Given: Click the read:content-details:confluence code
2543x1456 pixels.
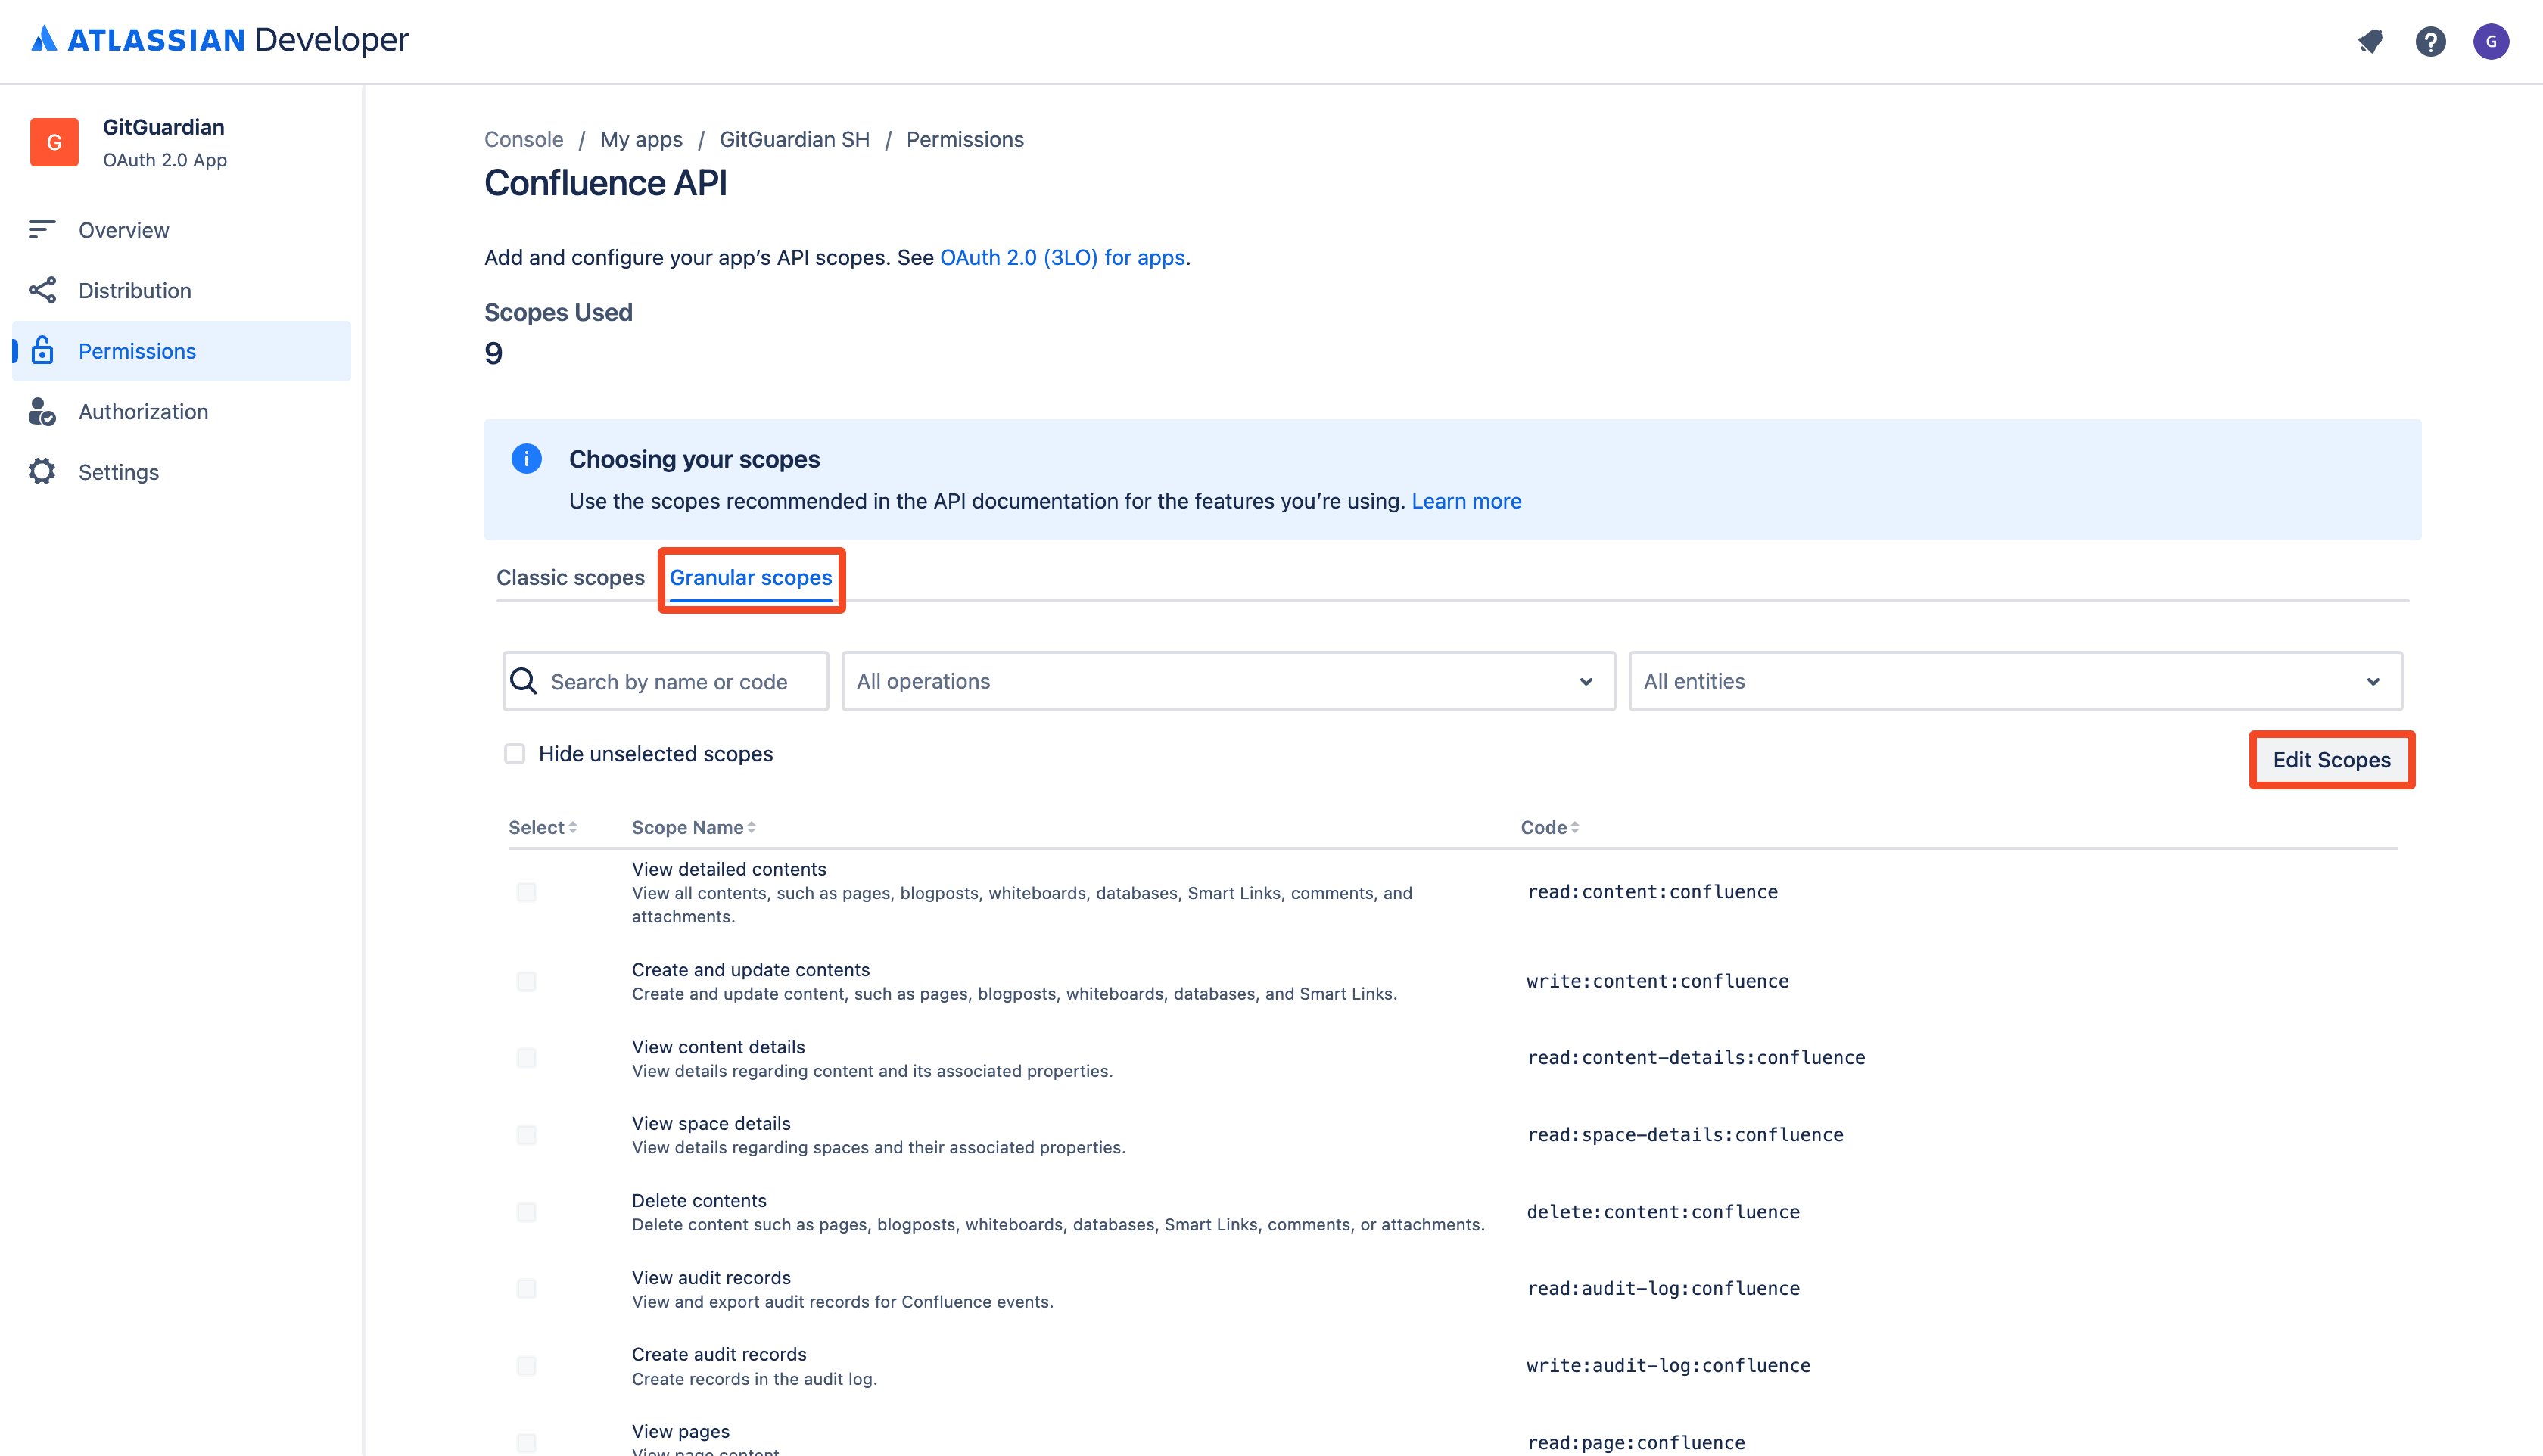Looking at the screenshot, I should pos(1696,1058).
